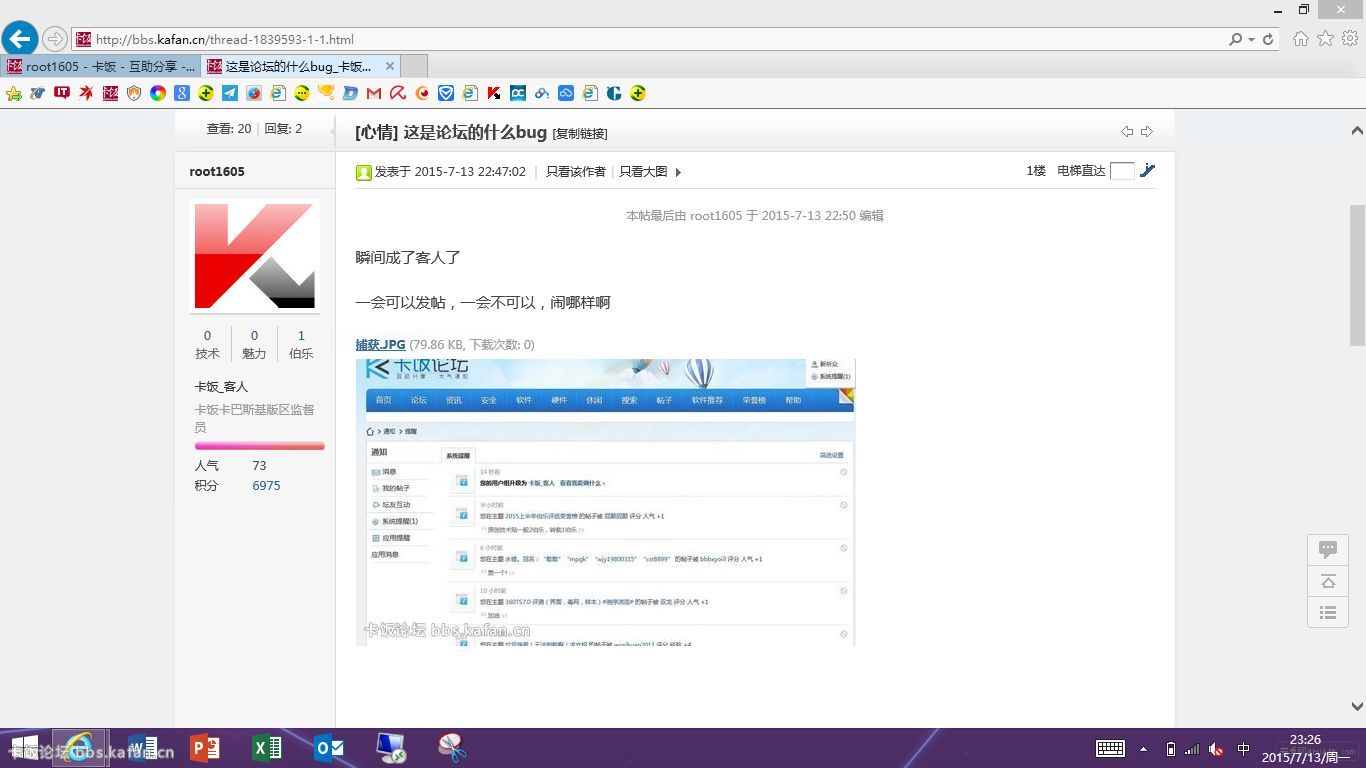The height and width of the screenshot is (768, 1366).
Task: Click the 卡饭_客人 user group link
Action: pyautogui.click(x=221, y=387)
